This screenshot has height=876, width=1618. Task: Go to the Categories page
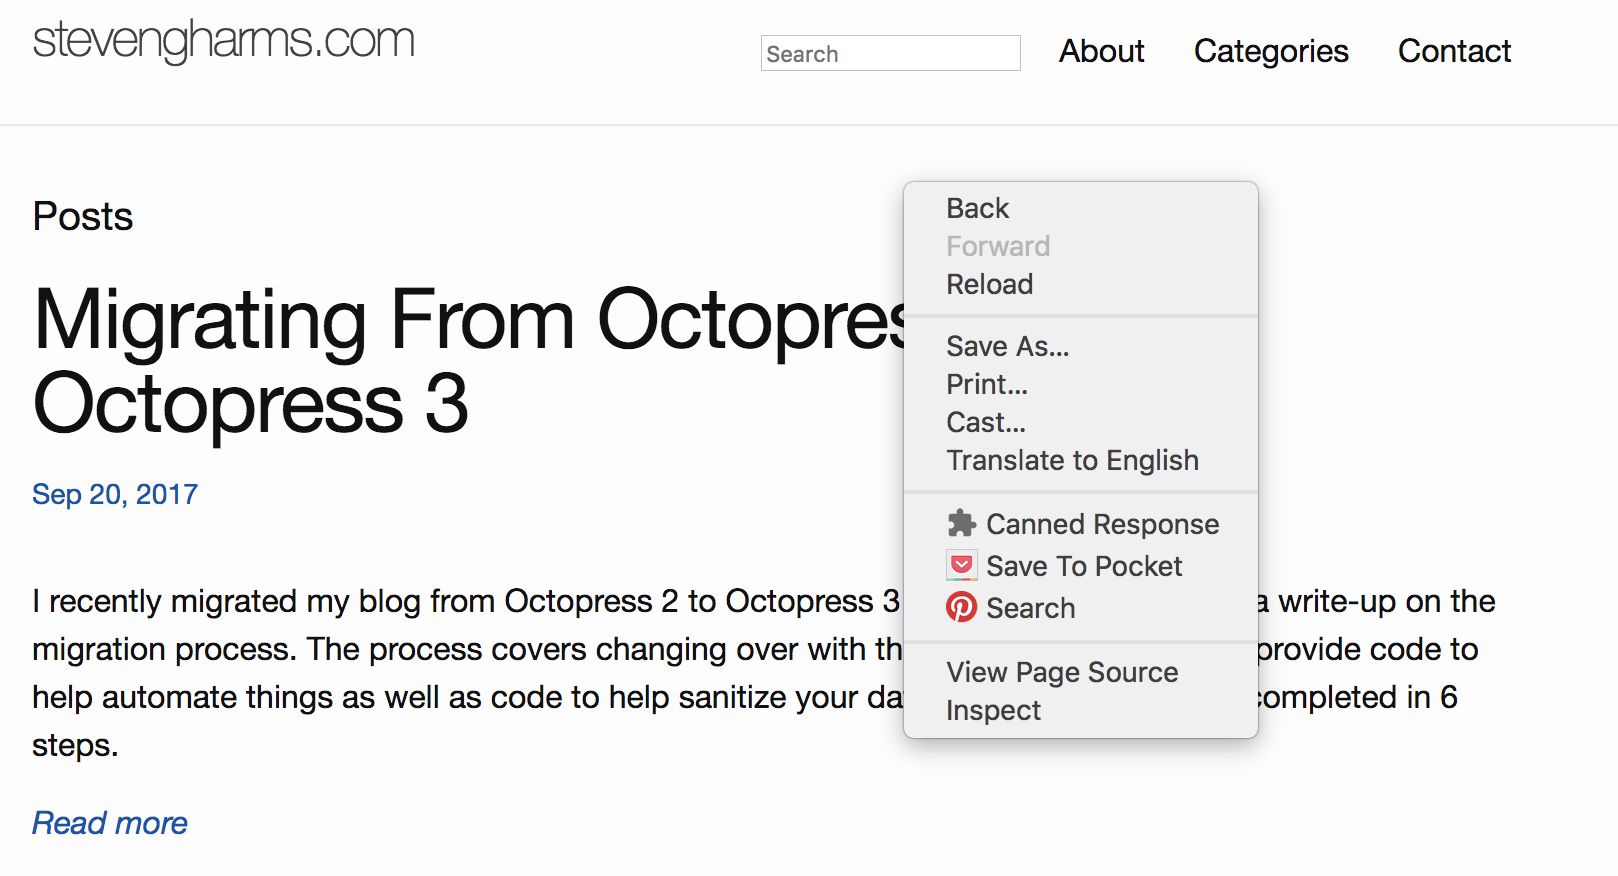pyautogui.click(x=1270, y=51)
